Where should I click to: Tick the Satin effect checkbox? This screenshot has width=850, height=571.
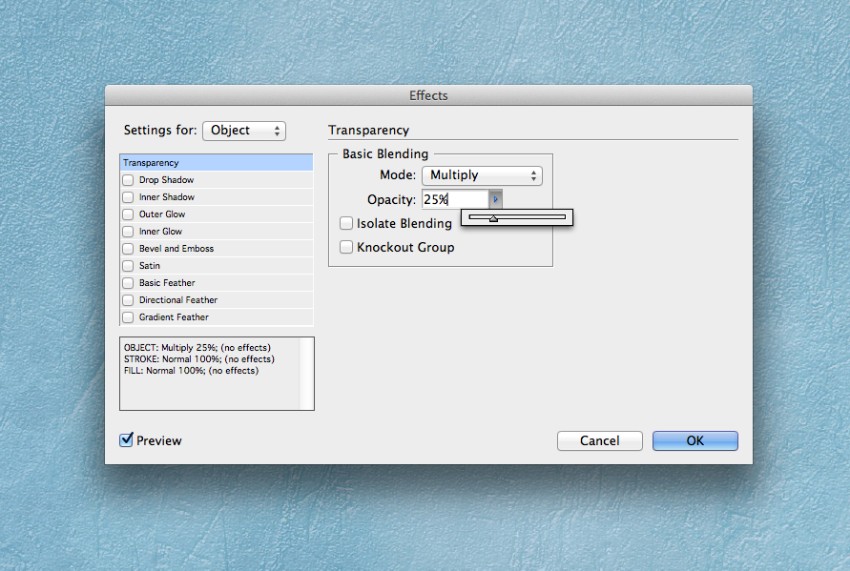(x=128, y=266)
